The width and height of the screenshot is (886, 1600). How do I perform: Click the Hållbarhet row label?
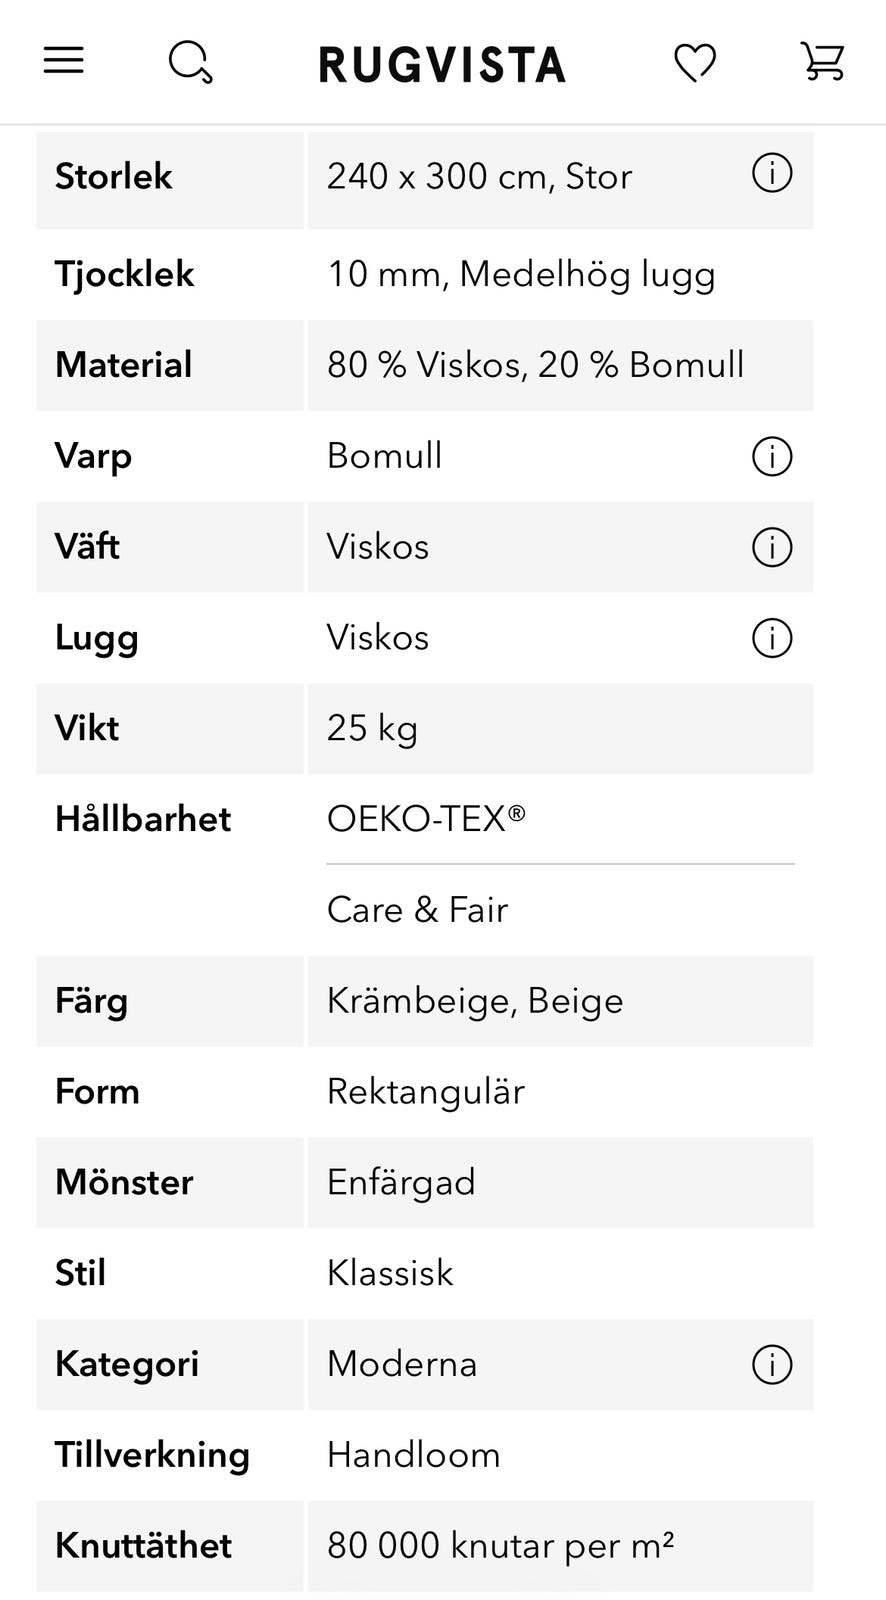coord(143,819)
